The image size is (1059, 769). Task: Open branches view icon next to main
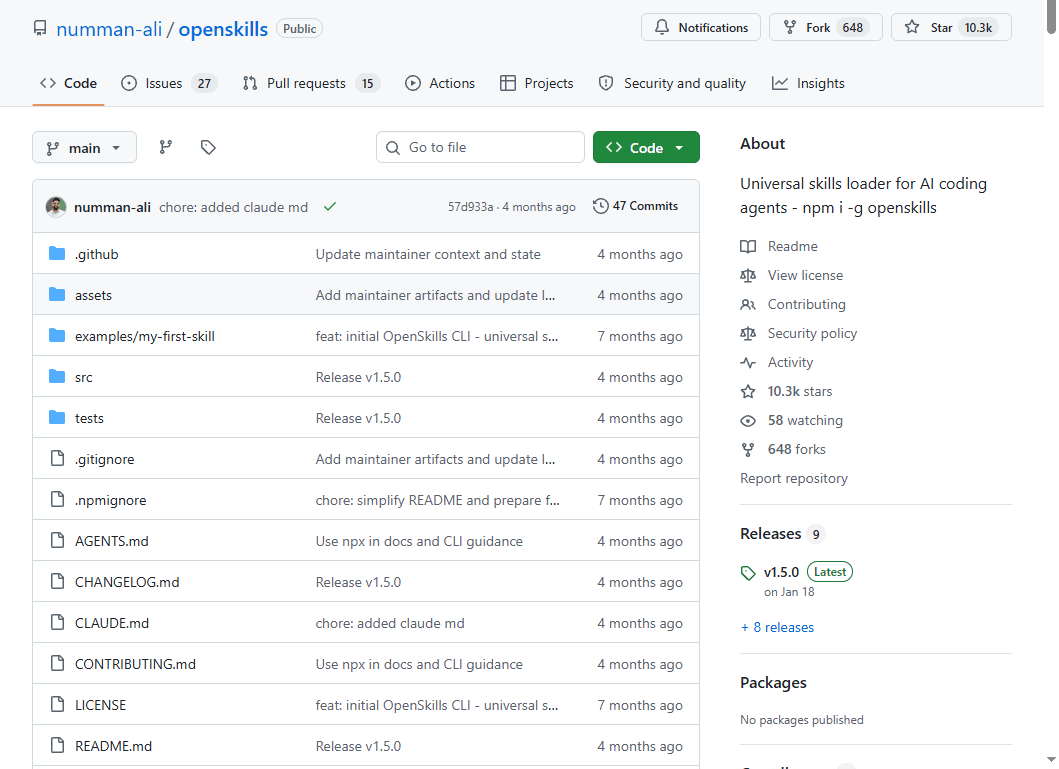(165, 147)
